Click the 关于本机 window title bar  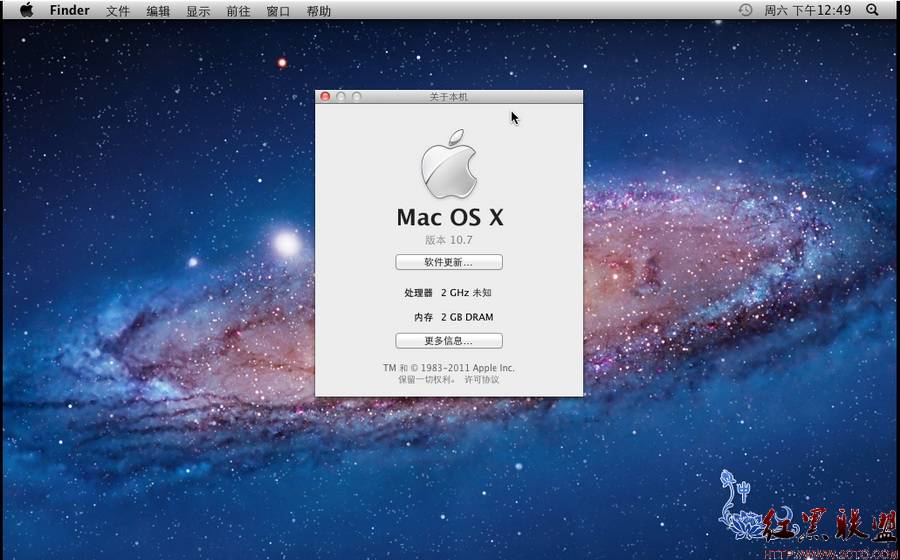point(449,97)
